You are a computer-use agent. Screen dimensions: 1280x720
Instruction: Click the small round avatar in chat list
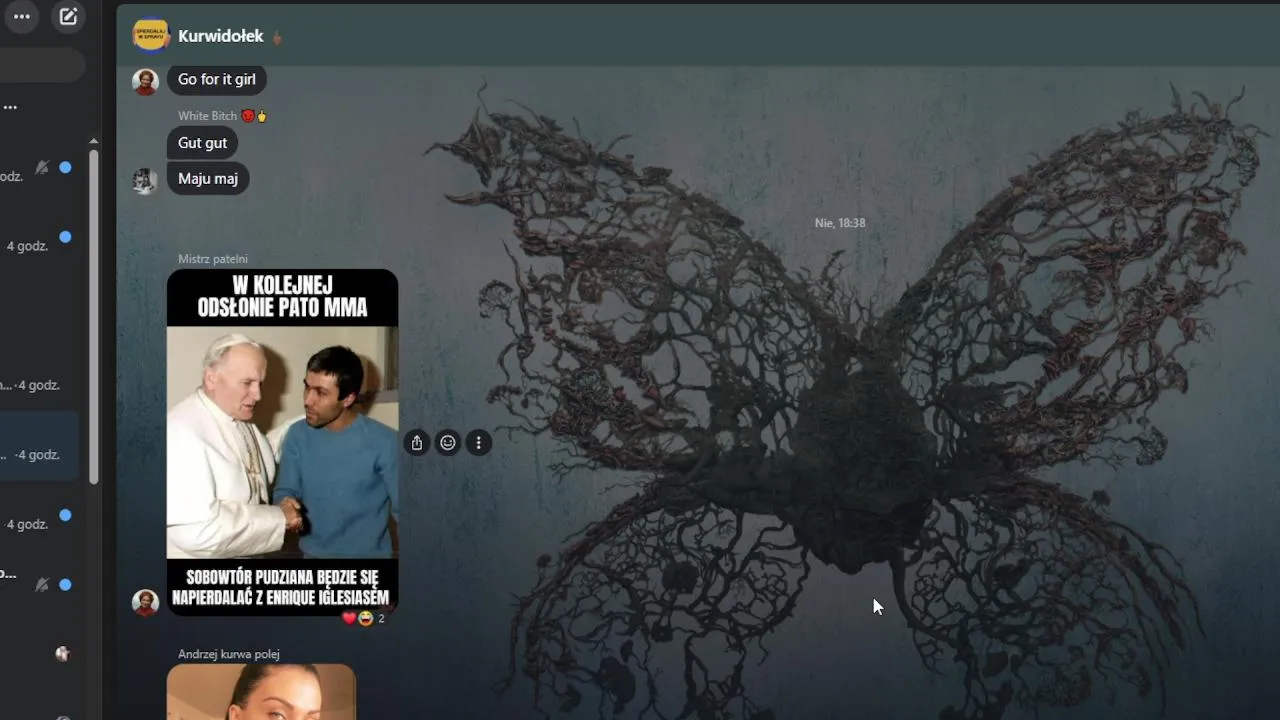tap(63, 654)
